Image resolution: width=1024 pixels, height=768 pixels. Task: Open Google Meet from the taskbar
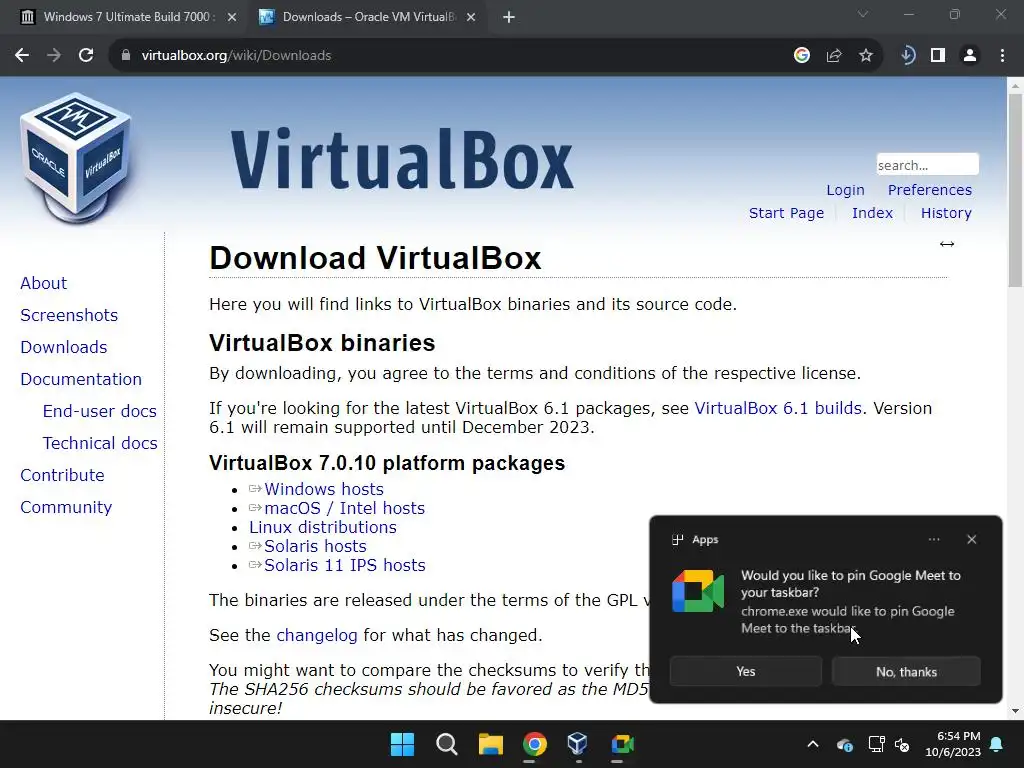pyautogui.click(x=622, y=744)
